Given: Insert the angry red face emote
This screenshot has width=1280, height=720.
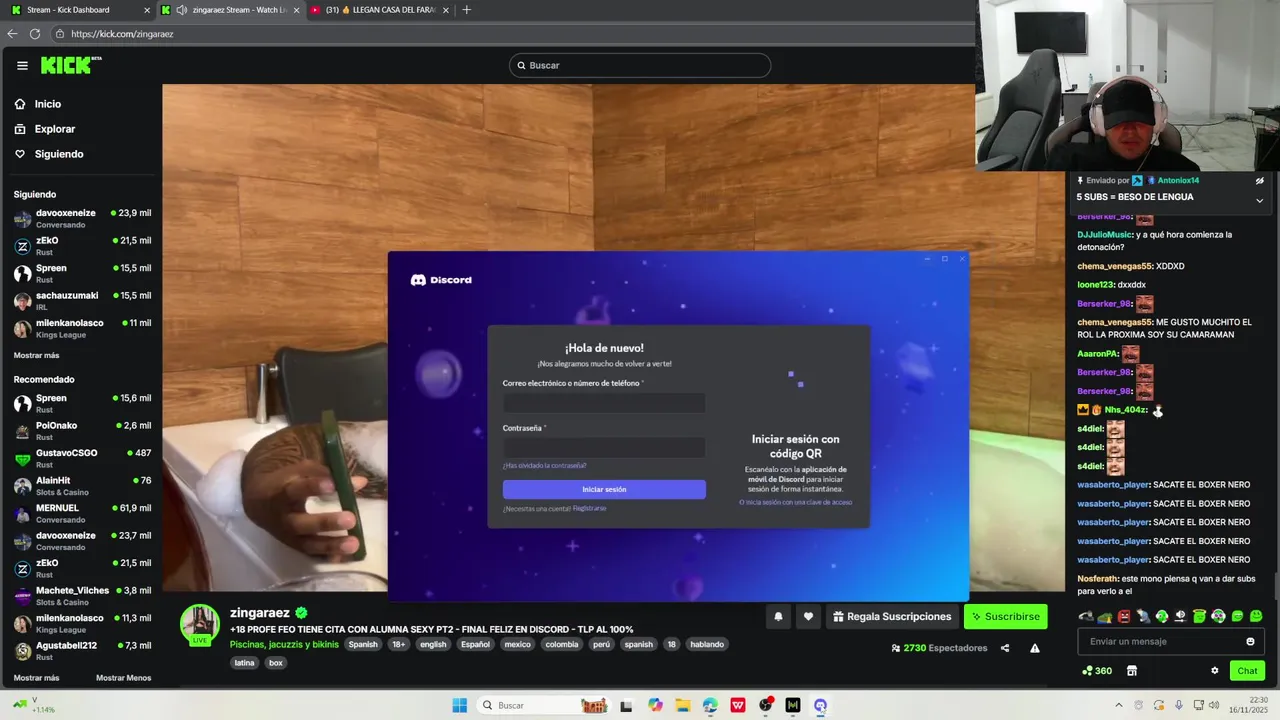Looking at the screenshot, I should (1124, 617).
